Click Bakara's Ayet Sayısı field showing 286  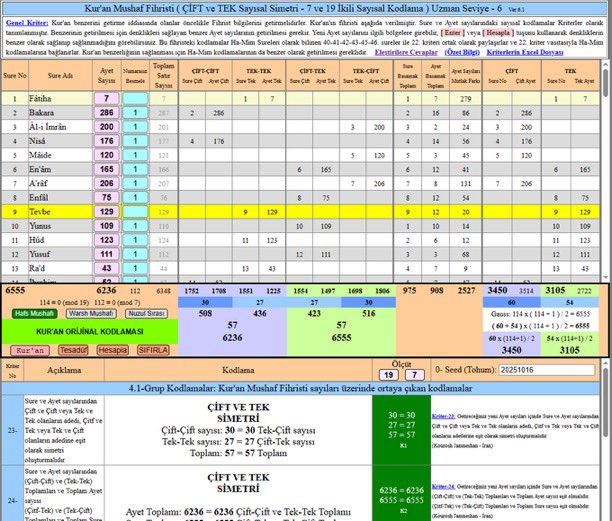(x=107, y=112)
